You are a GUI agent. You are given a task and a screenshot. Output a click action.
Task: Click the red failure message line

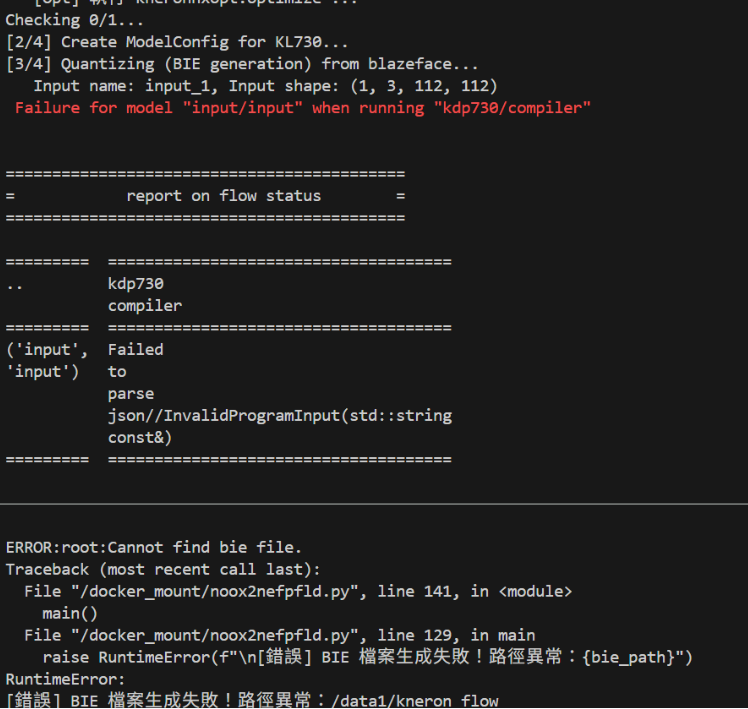302,108
